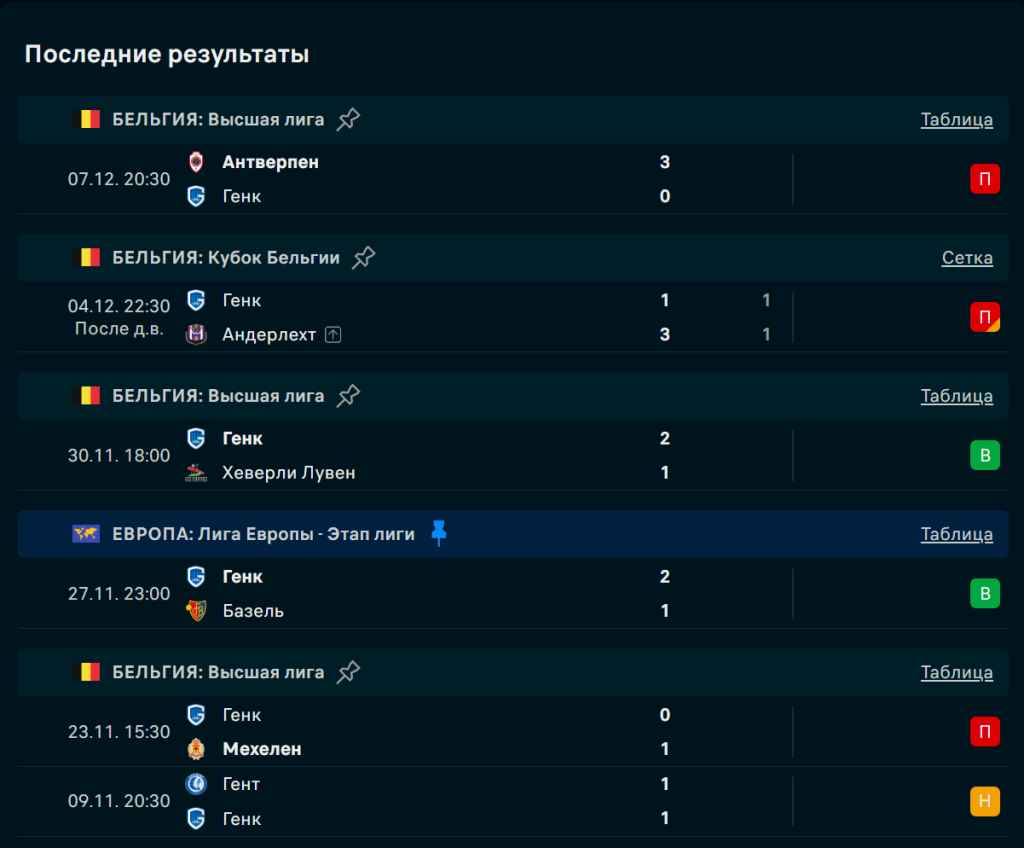Click the red П badge for Антверпен match
Screen dimensions: 1024x848
(x=984, y=180)
